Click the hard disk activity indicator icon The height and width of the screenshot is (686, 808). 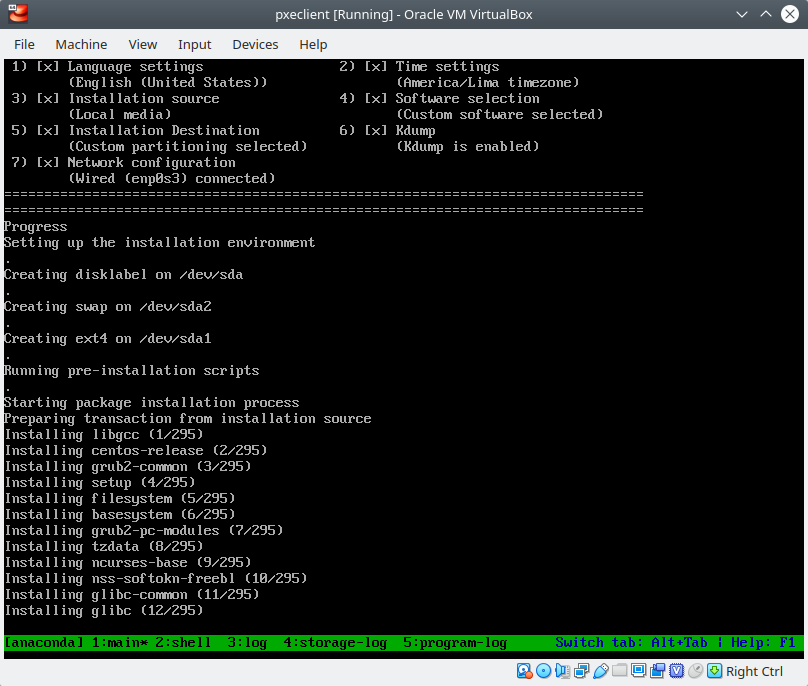(x=524, y=671)
